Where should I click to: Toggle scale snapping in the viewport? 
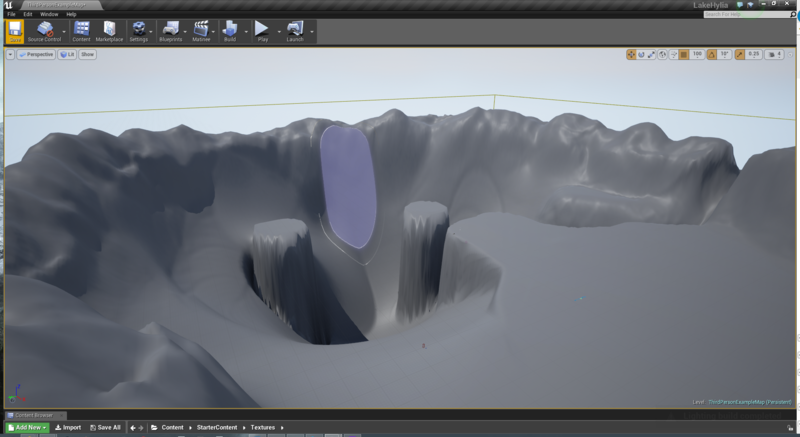(x=740, y=54)
